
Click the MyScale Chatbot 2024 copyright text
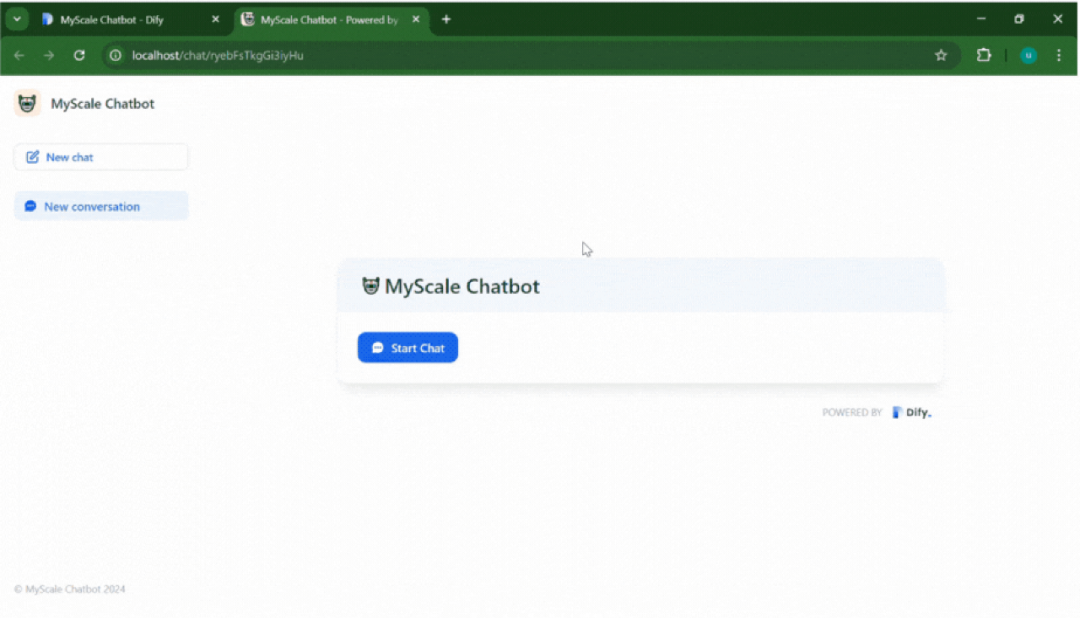point(70,589)
